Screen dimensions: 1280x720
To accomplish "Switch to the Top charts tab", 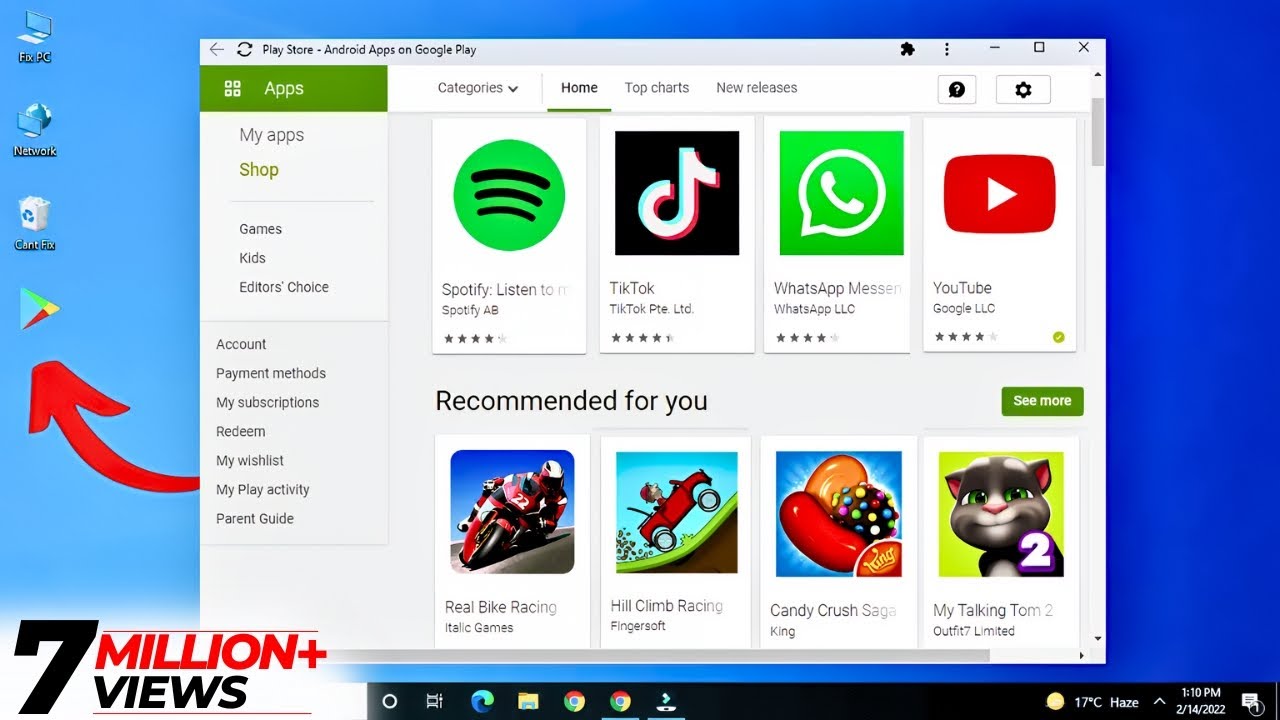I will (x=657, y=88).
